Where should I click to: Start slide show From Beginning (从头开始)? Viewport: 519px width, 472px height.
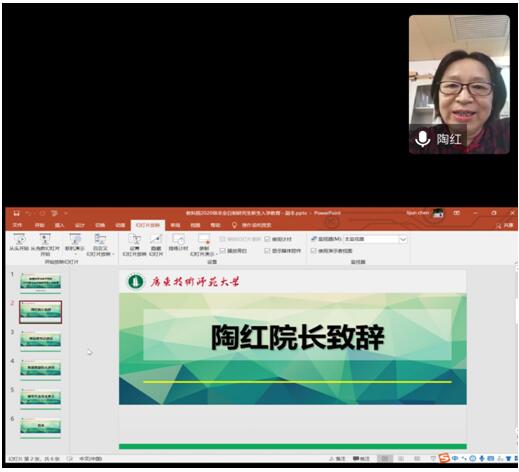19,242
